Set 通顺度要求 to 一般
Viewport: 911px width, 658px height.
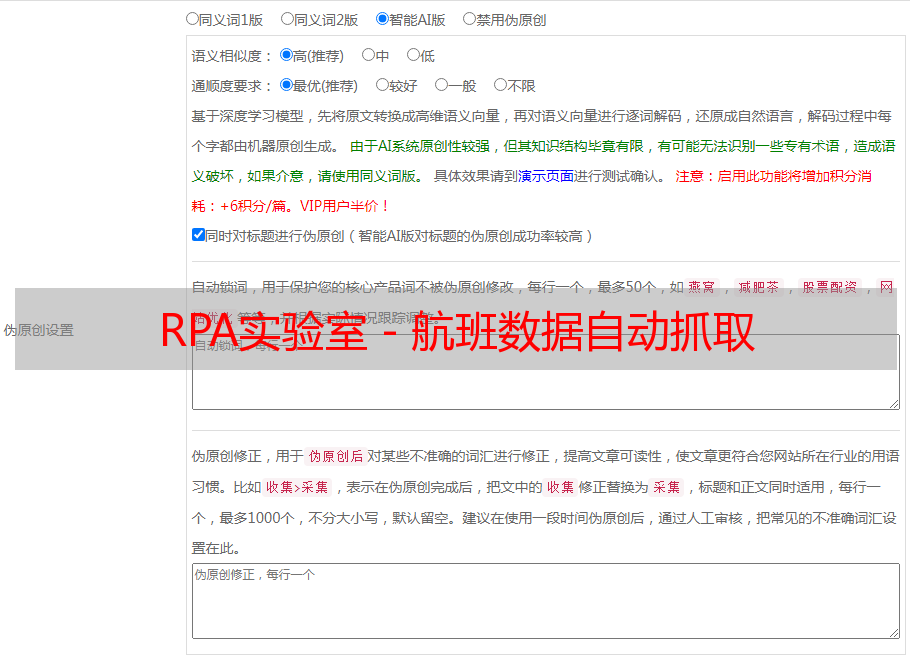pyautogui.click(x=442, y=85)
